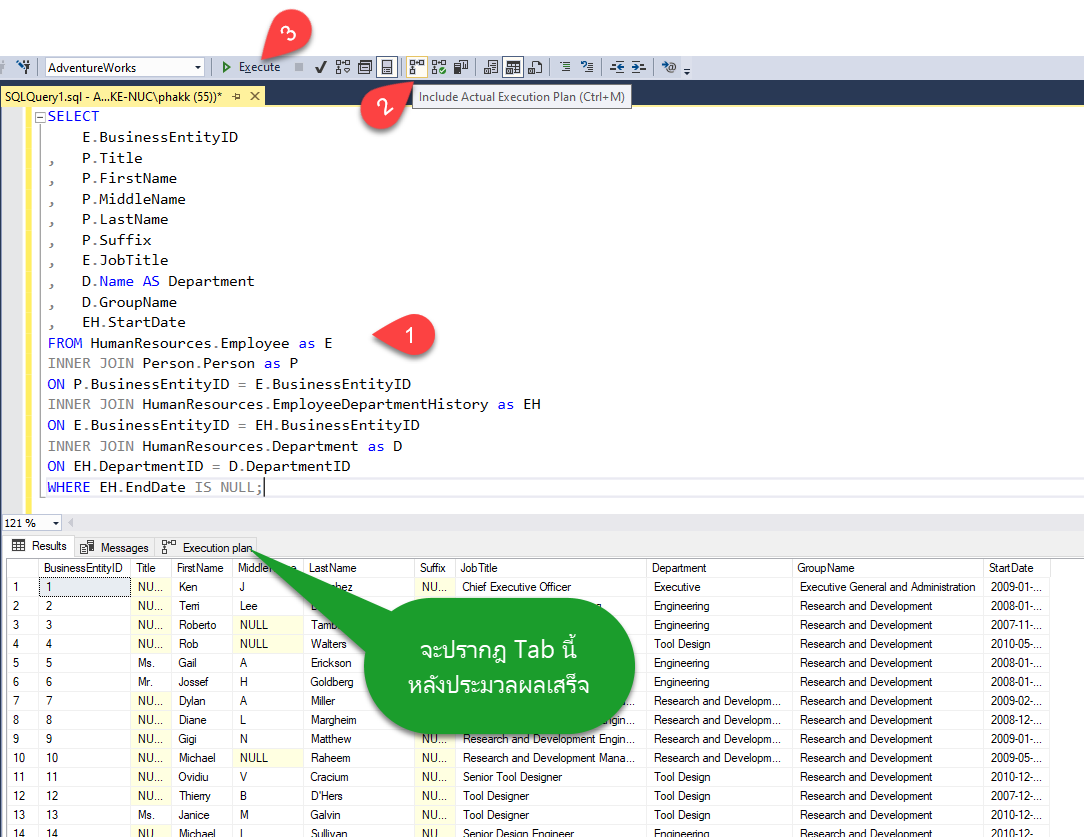This screenshot has width=1084, height=837.
Task: Select the Results to Grid icon
Action: pos(513,67)
